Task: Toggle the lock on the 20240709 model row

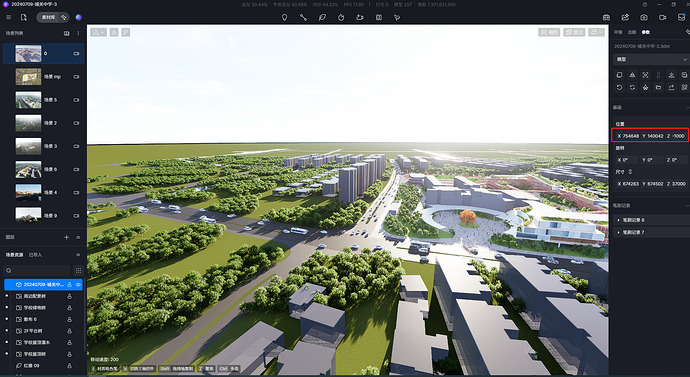Action: (x=70, y=285)
